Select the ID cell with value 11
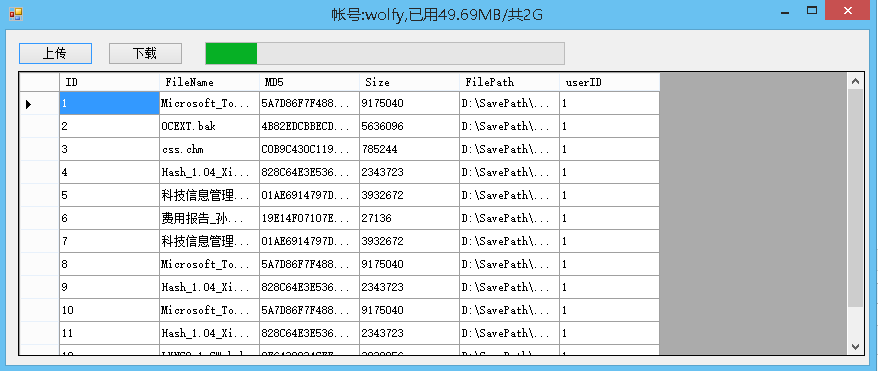 (109, 333)
